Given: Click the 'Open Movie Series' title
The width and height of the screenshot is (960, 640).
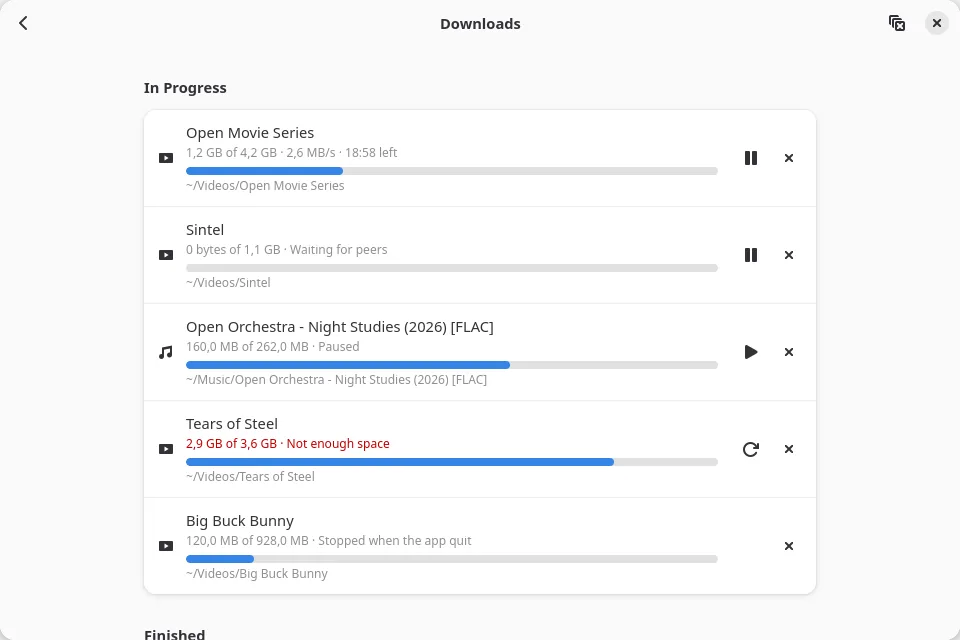Looking at the screenshot, I should pyautogui.click(x=250, y=133).
